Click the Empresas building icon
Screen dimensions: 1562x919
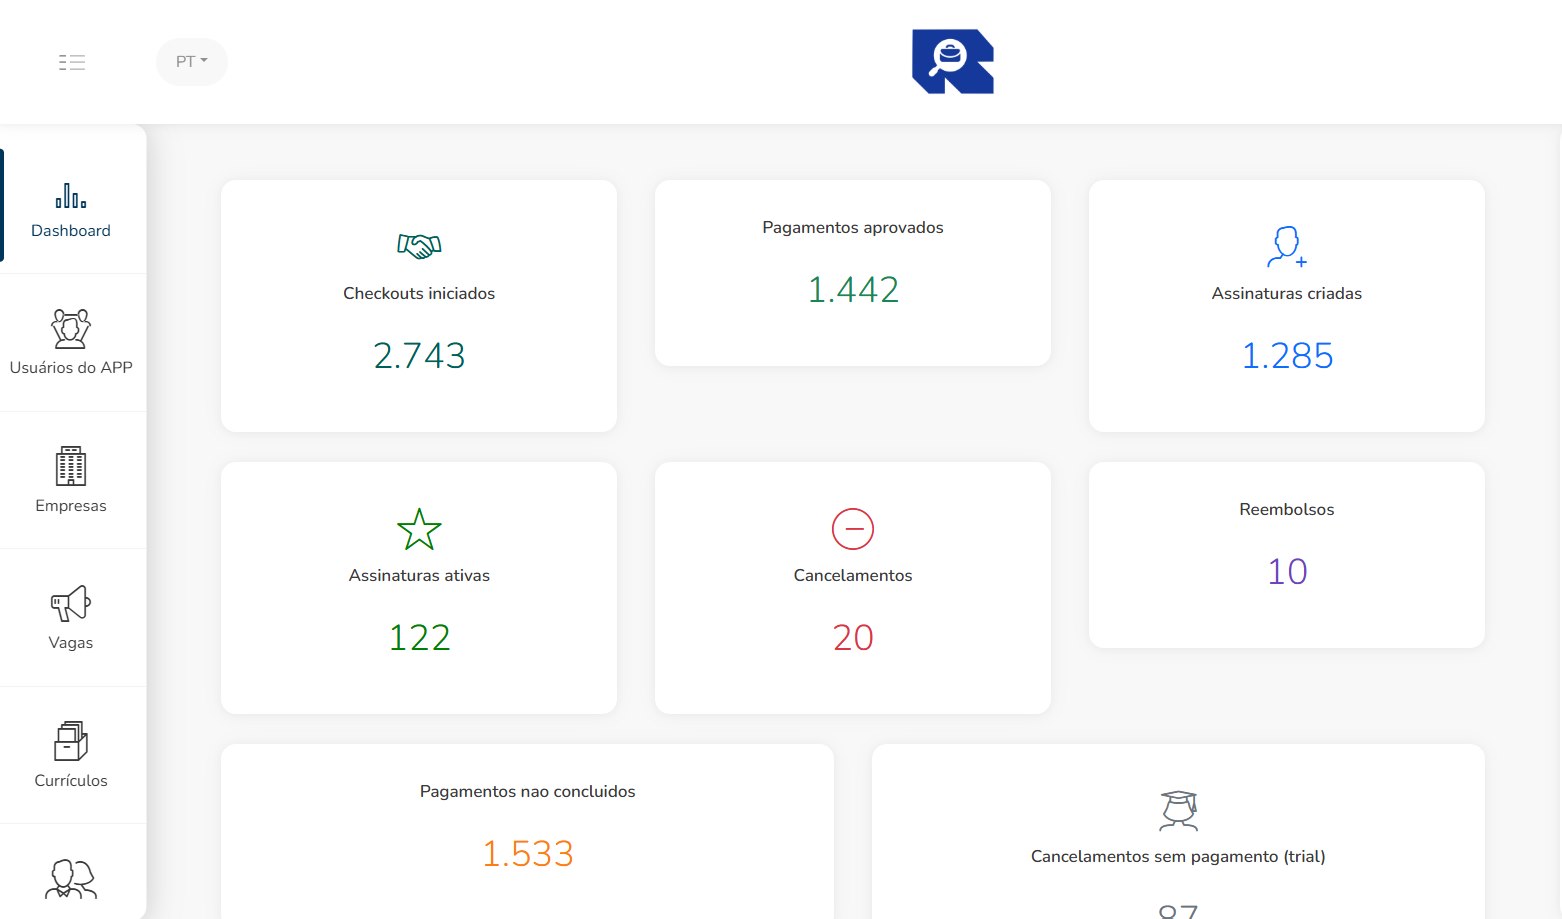point(71,466)
